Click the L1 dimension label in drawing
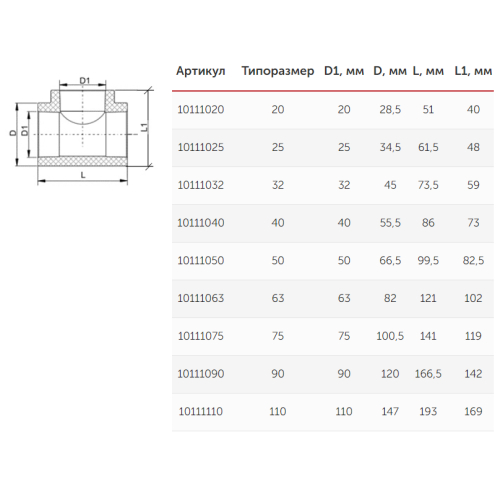Image resolution: width=500 pixels, height=500 pixels. coord(144,127)
